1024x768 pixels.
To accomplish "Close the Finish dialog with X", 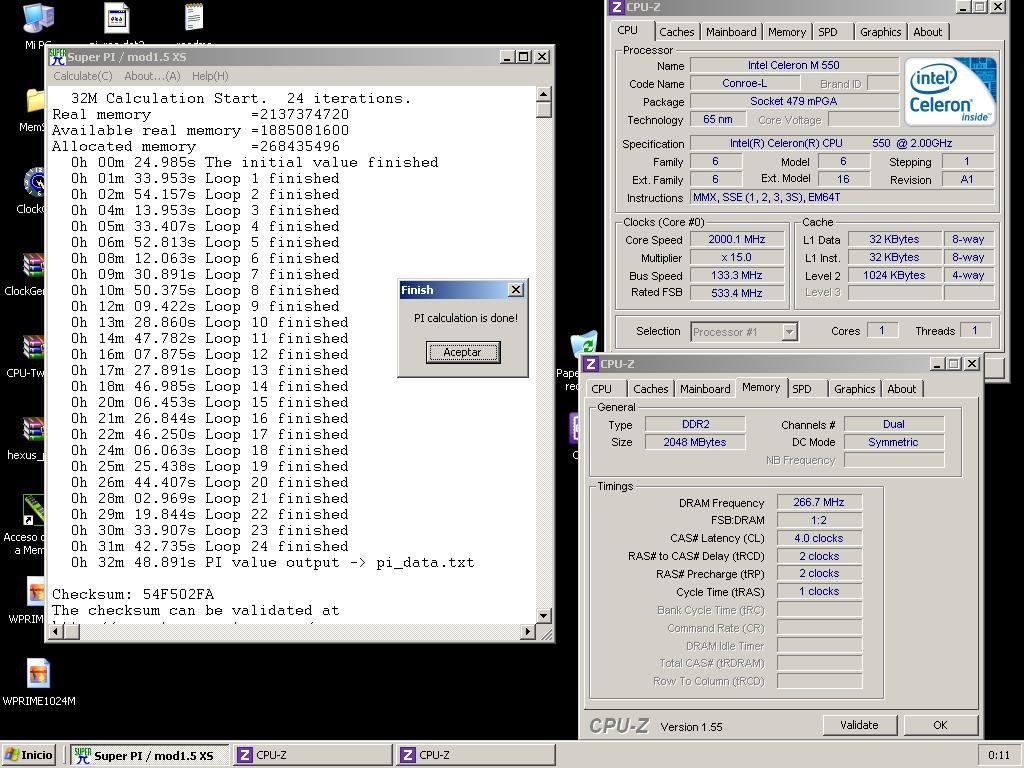I will [516, 289].
